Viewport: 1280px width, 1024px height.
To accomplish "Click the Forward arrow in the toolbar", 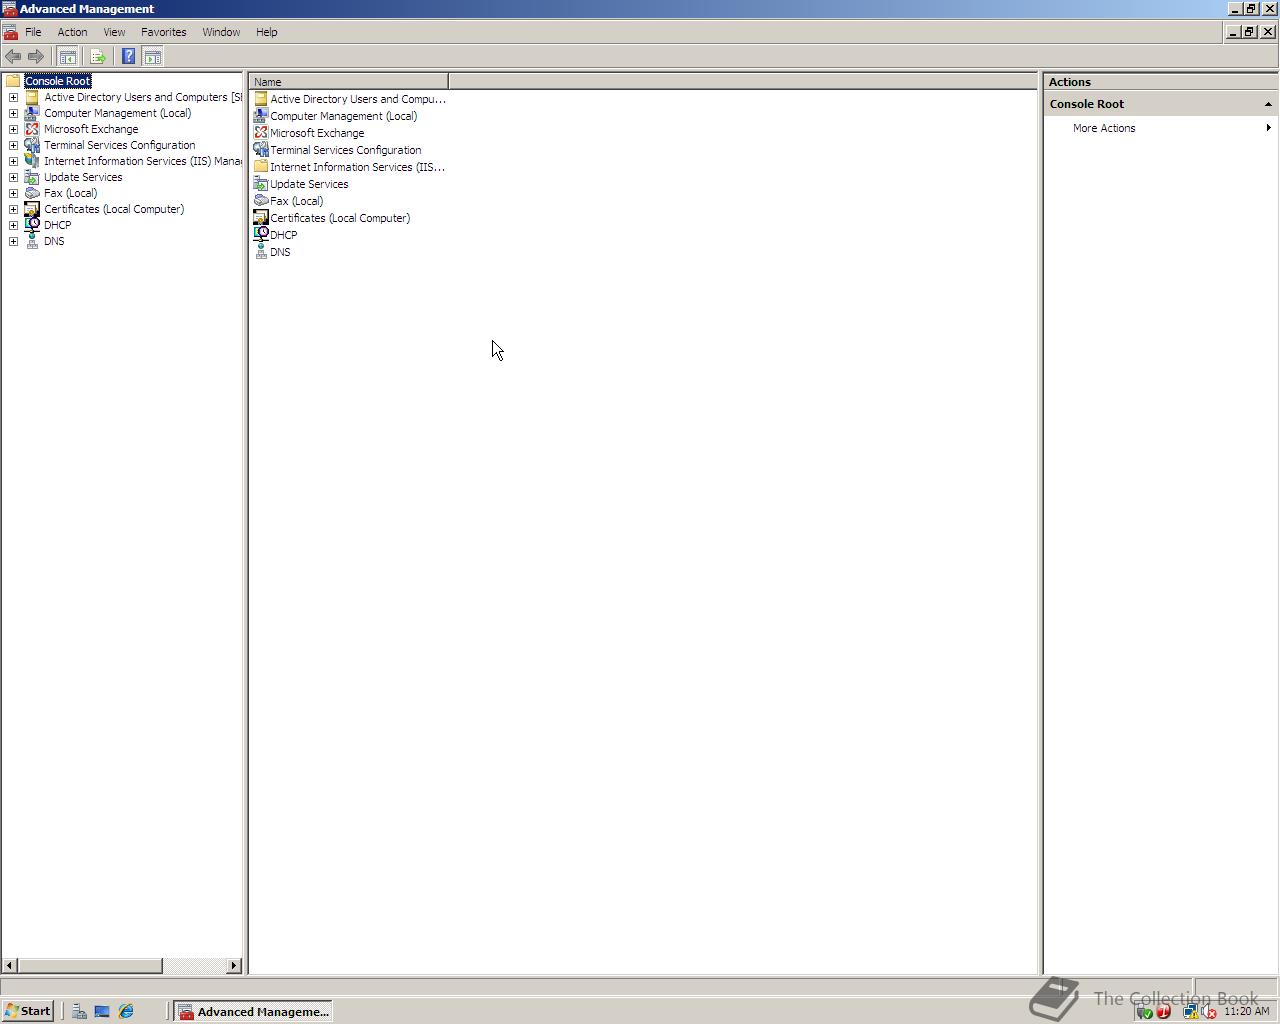I will (x=36, y=57).
